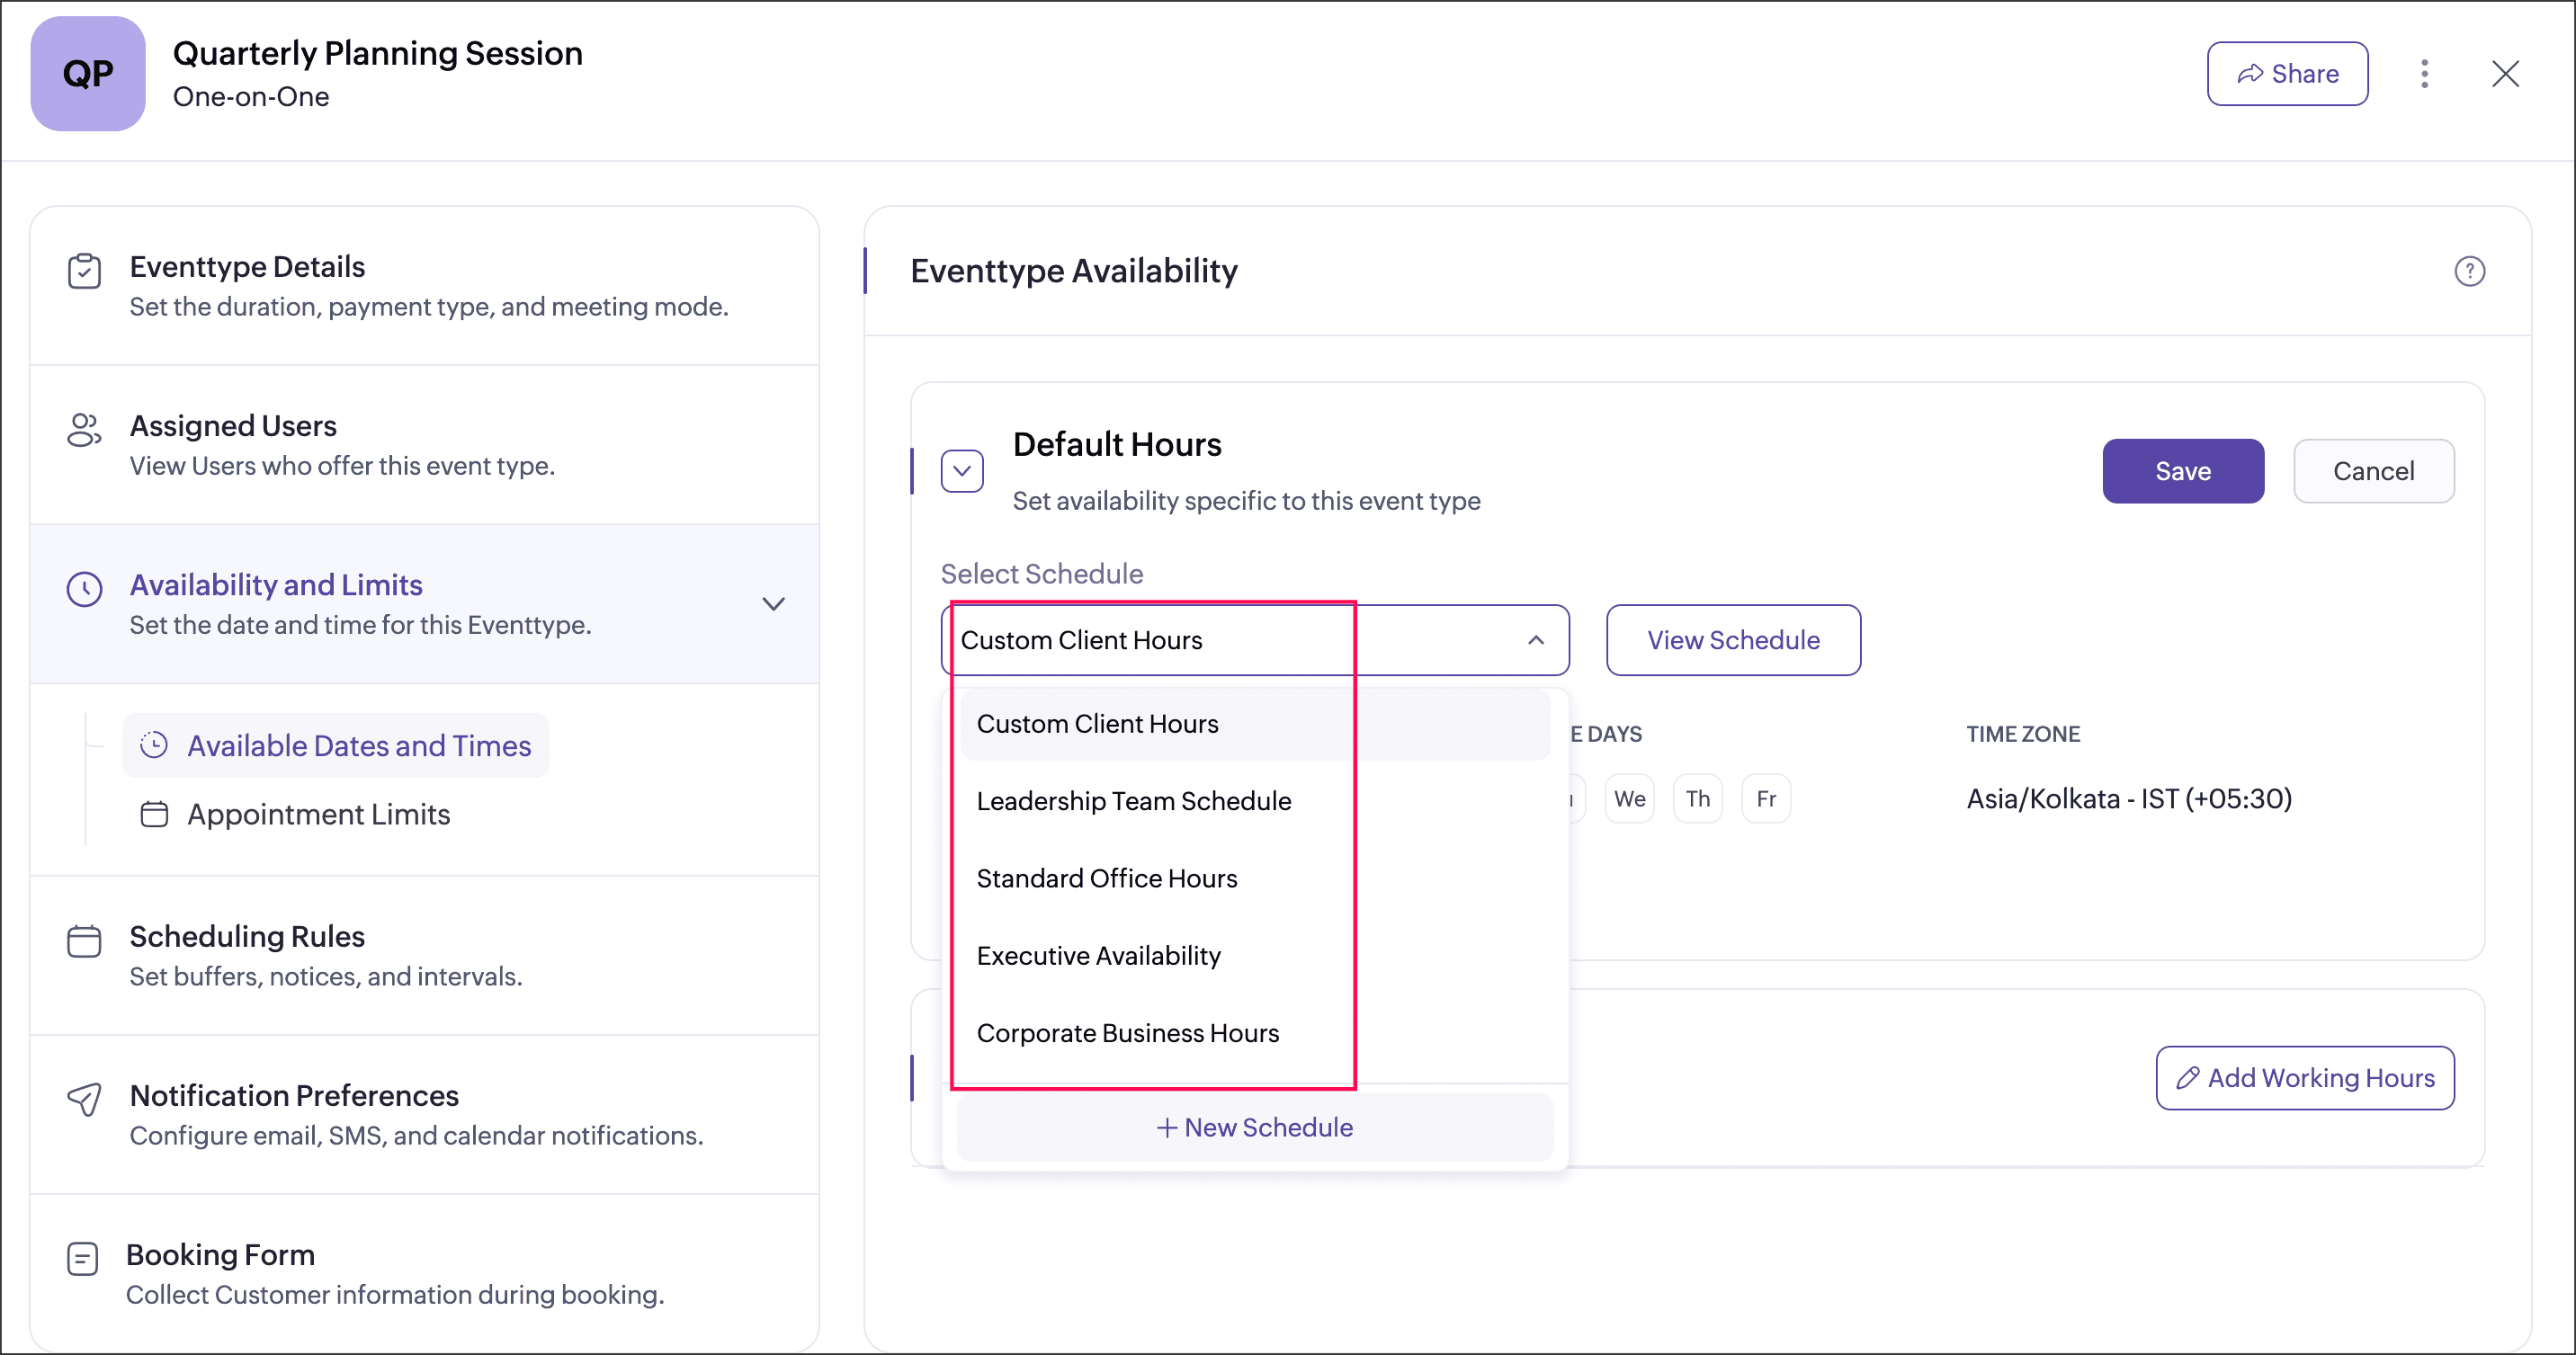Image resolution: width=2576 pixels, height=1355 pixels.
Task: Open Appointment Limits sub-item
Action: coord(318,814)
